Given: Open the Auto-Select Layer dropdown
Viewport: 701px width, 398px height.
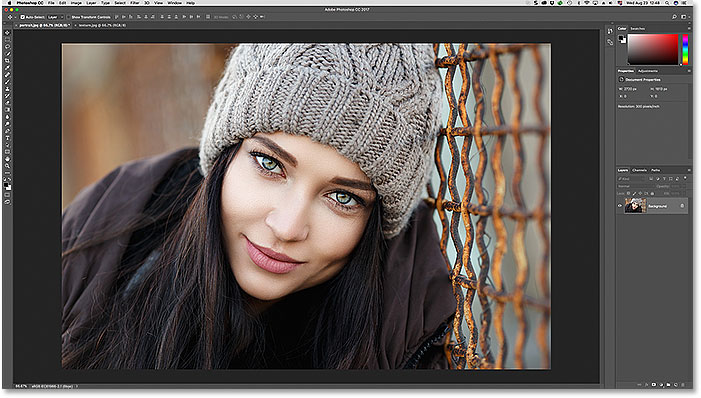Looking at the screenshot, I should point(55,17).
